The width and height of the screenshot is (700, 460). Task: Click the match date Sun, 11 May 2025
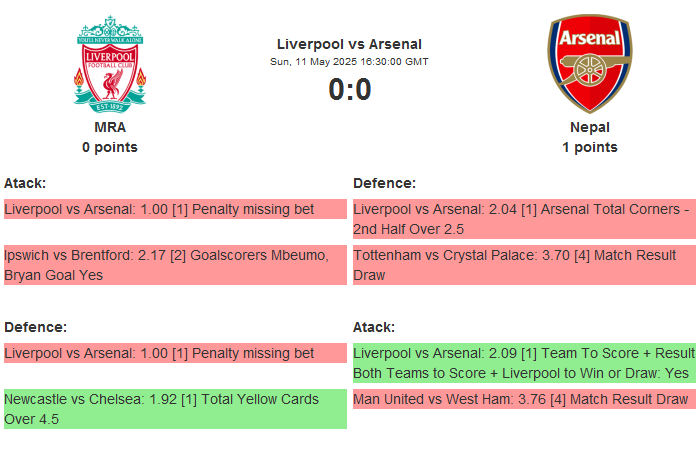pos(349,61)
